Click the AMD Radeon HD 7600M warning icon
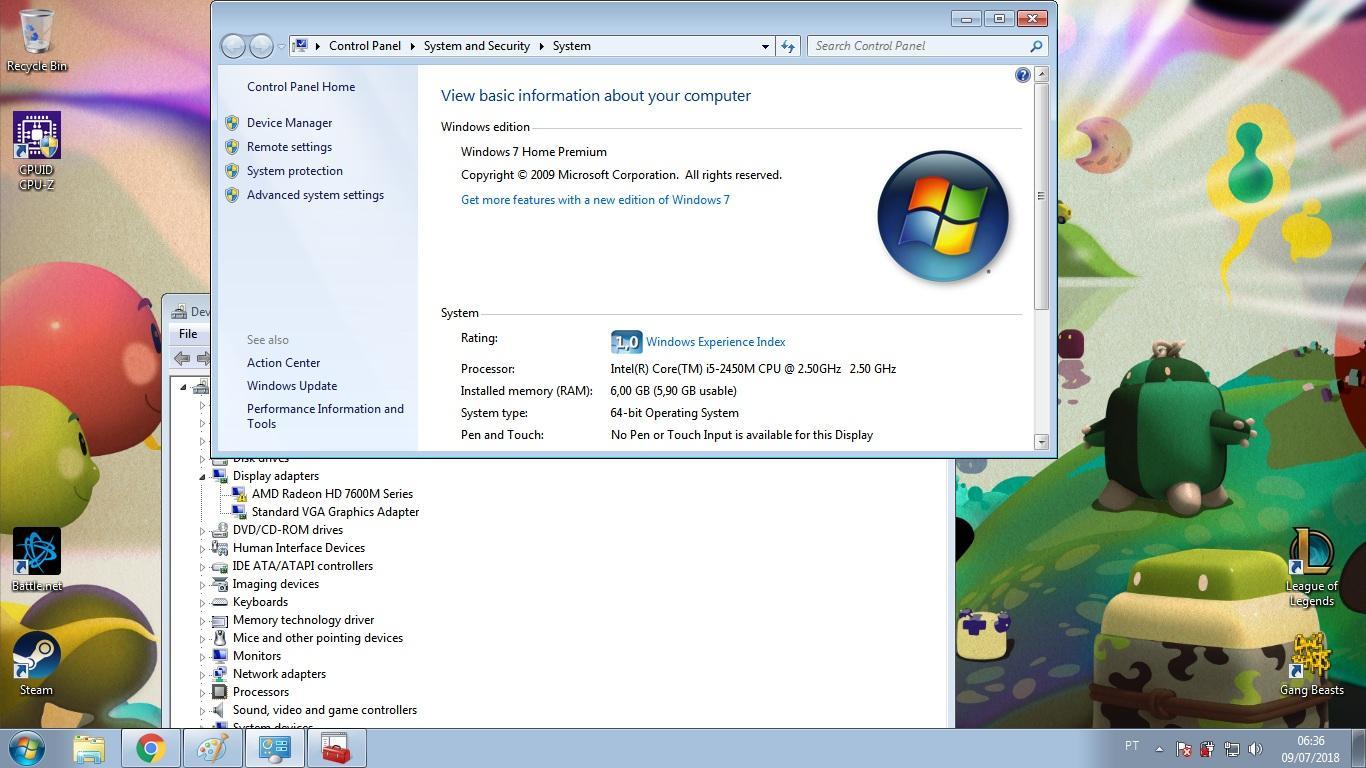This screenshot has width=1366, height=768. (239, 494)
